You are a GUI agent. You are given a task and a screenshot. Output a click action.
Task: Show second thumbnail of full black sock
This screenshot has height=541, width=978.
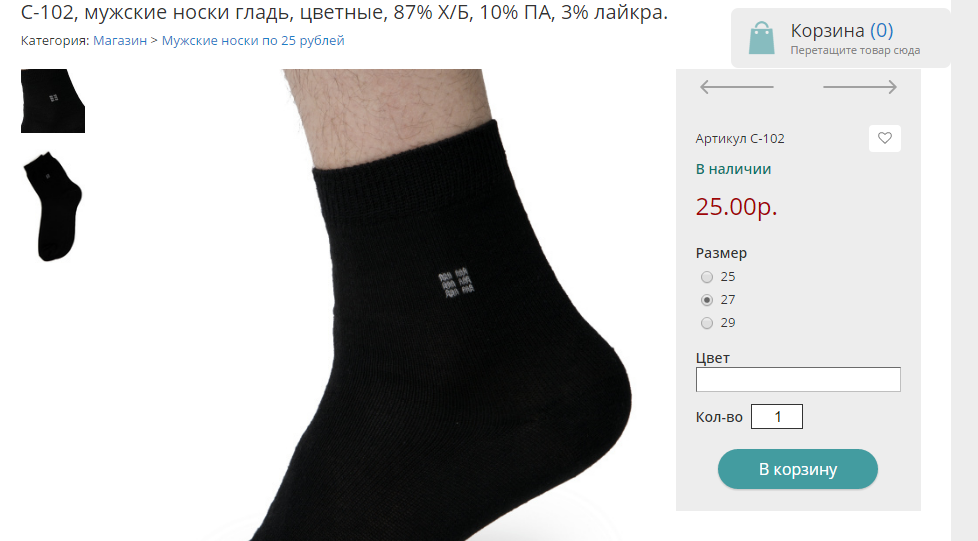pyautogui.click(x=53, y=206)
